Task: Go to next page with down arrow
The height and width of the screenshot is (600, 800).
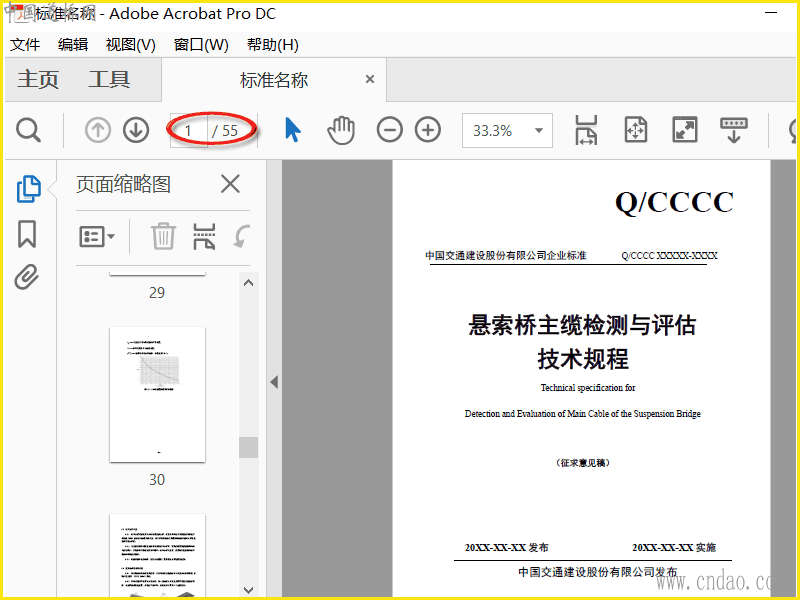Action: coord(136,130)
